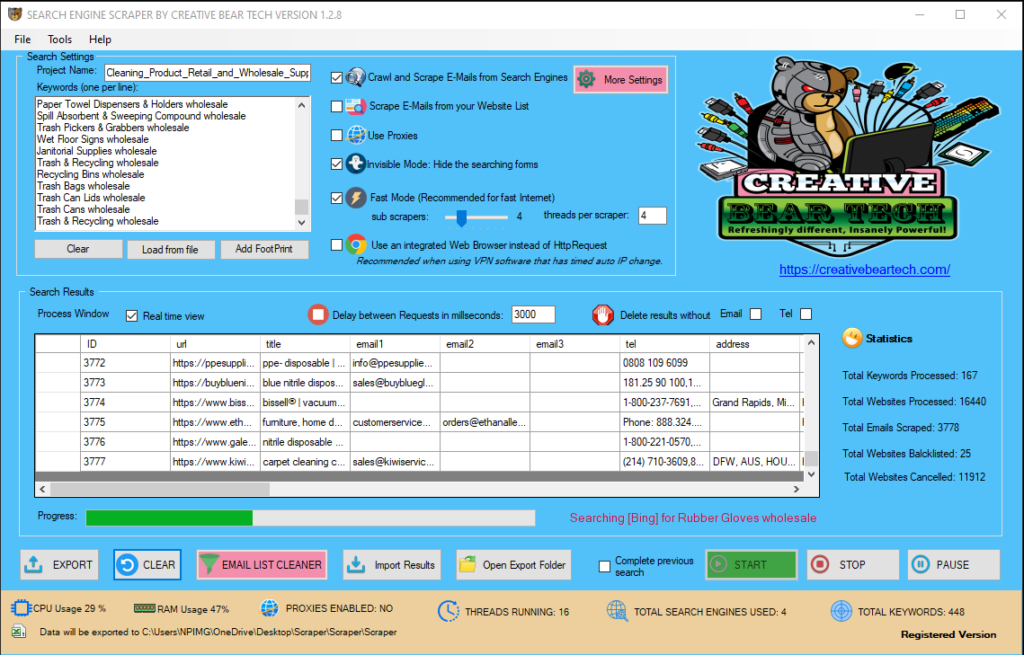Click the url column header

tap(216, 343)
